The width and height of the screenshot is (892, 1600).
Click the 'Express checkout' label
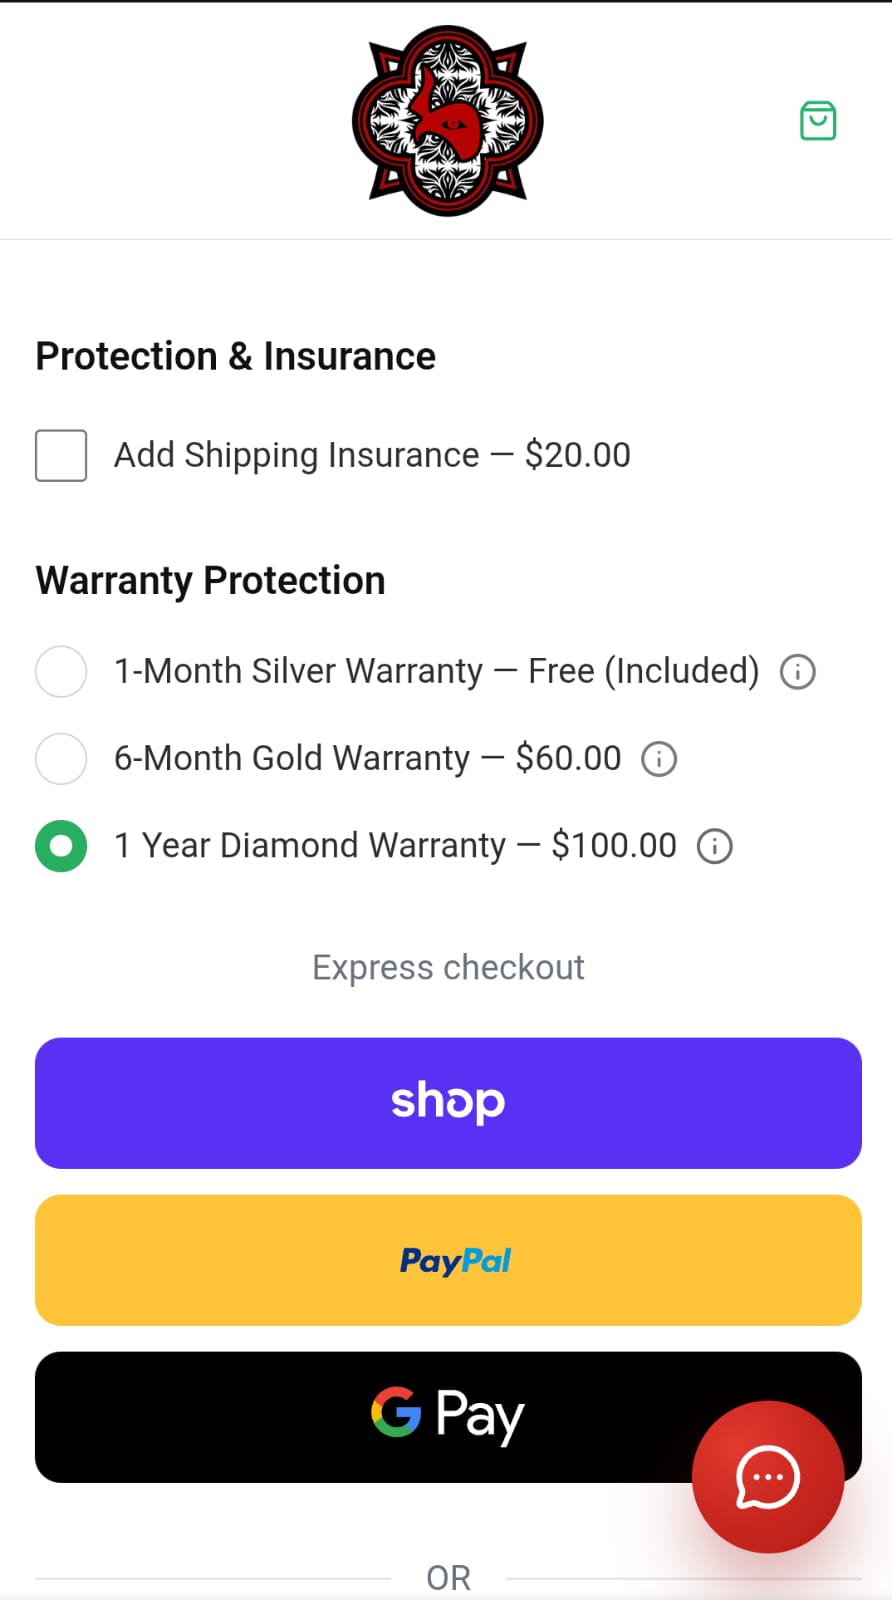(x=448, y=968)
